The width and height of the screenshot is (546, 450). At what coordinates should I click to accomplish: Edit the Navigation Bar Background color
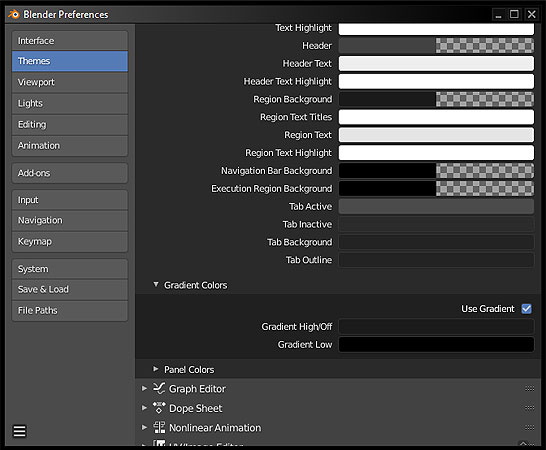click(x=436, y=171)
